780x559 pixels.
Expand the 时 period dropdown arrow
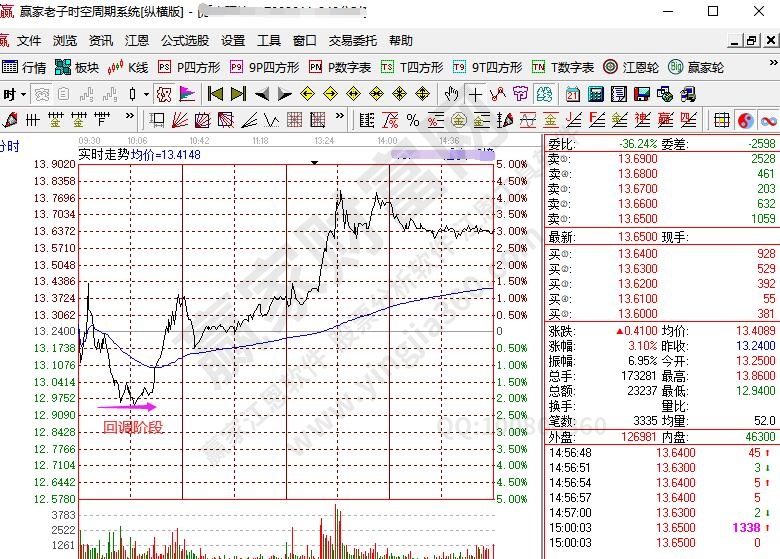[22, 94]
